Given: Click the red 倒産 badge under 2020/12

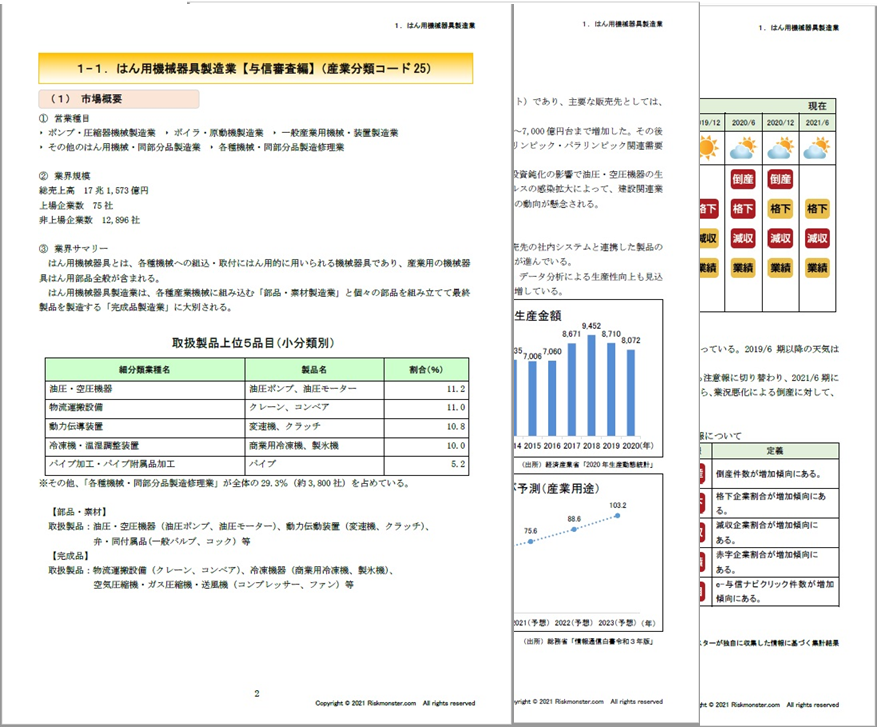Looking at the screenshot, I should click(779, 180).
